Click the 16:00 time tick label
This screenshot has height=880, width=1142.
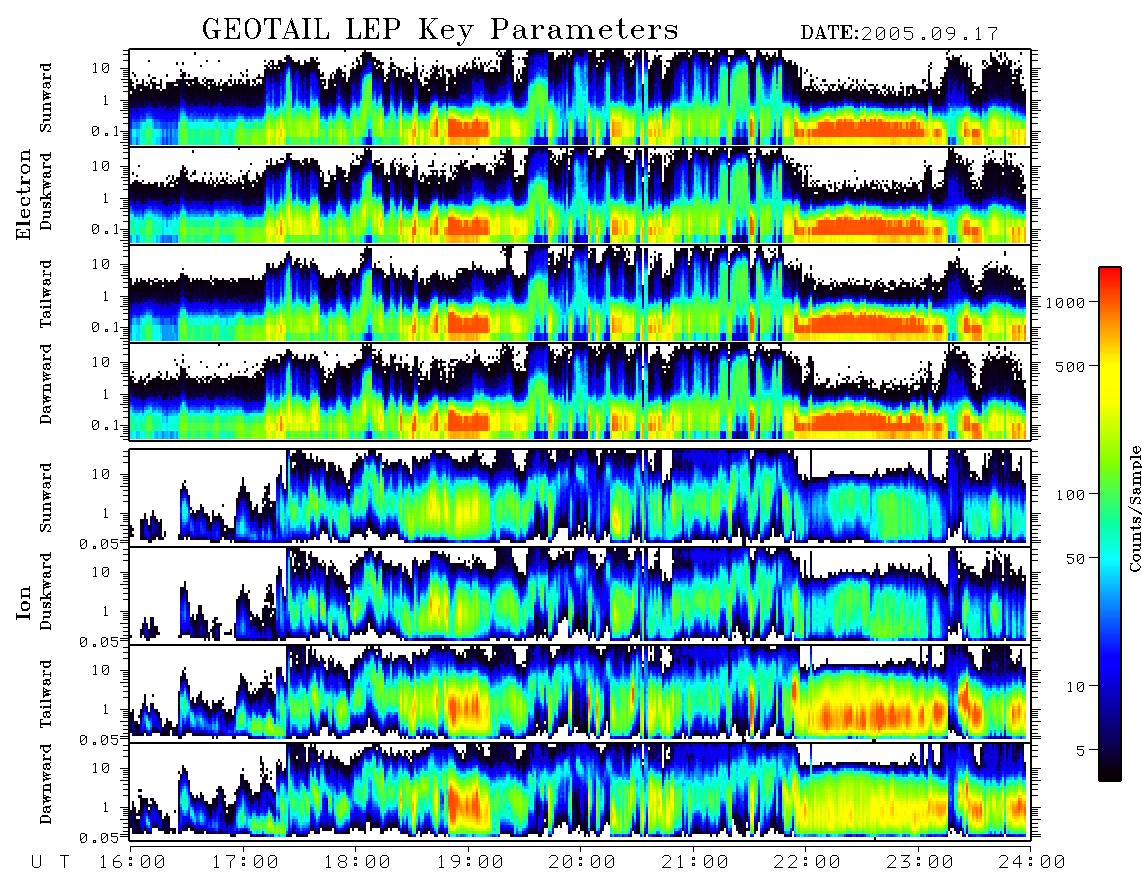point(134,862)
